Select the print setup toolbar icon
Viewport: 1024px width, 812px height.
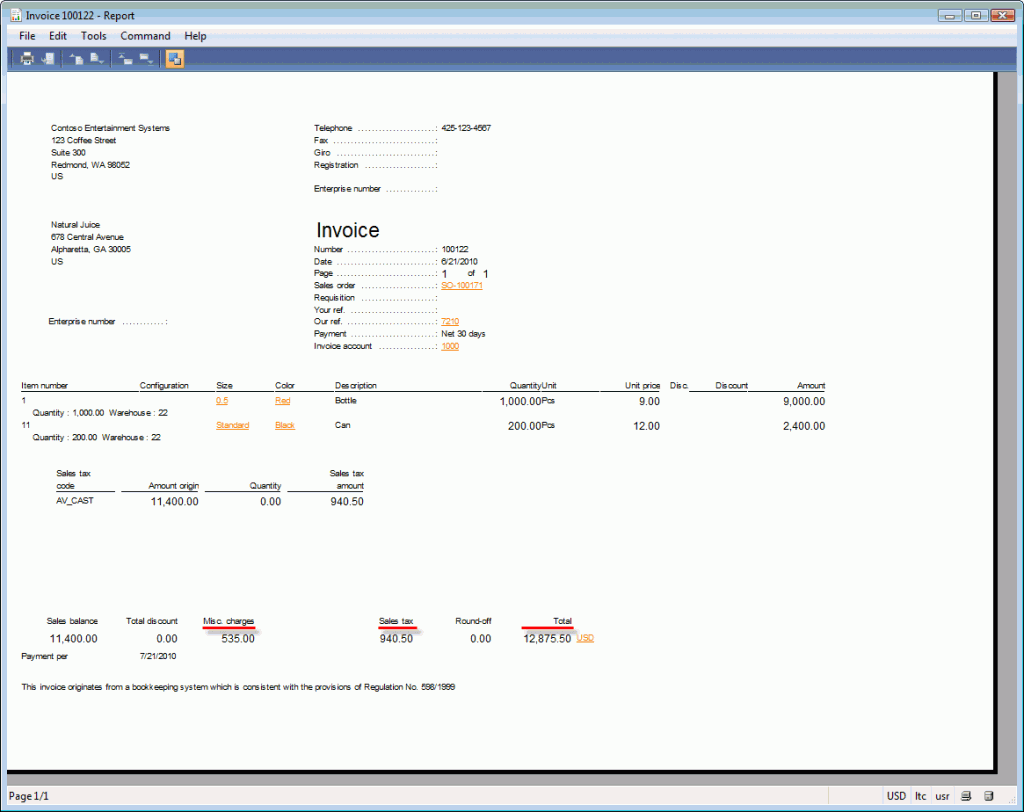point(49,59)
